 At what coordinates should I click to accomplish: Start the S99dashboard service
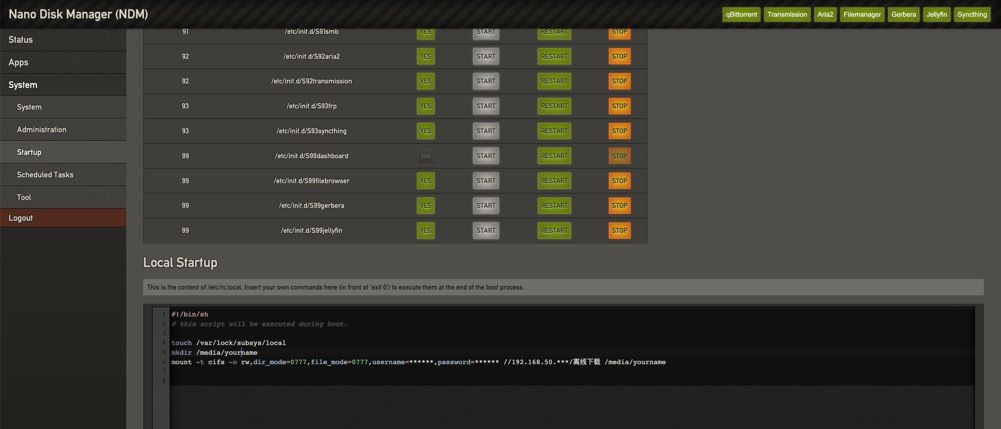486,156
